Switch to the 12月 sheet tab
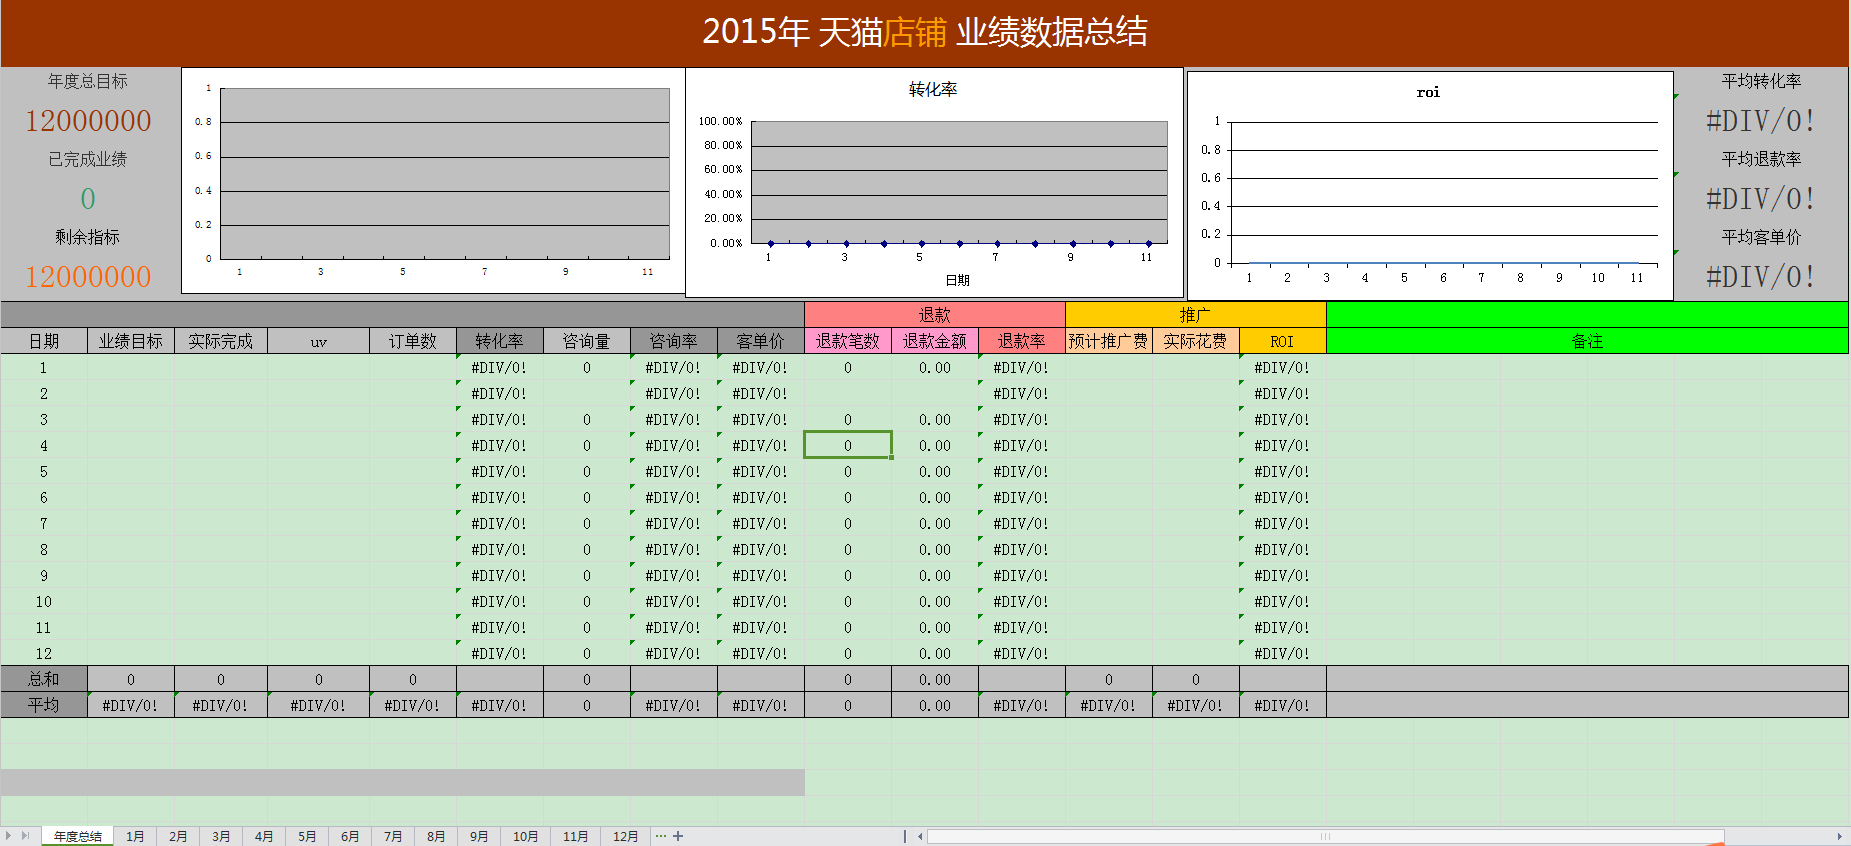 (x=626, y=836)
